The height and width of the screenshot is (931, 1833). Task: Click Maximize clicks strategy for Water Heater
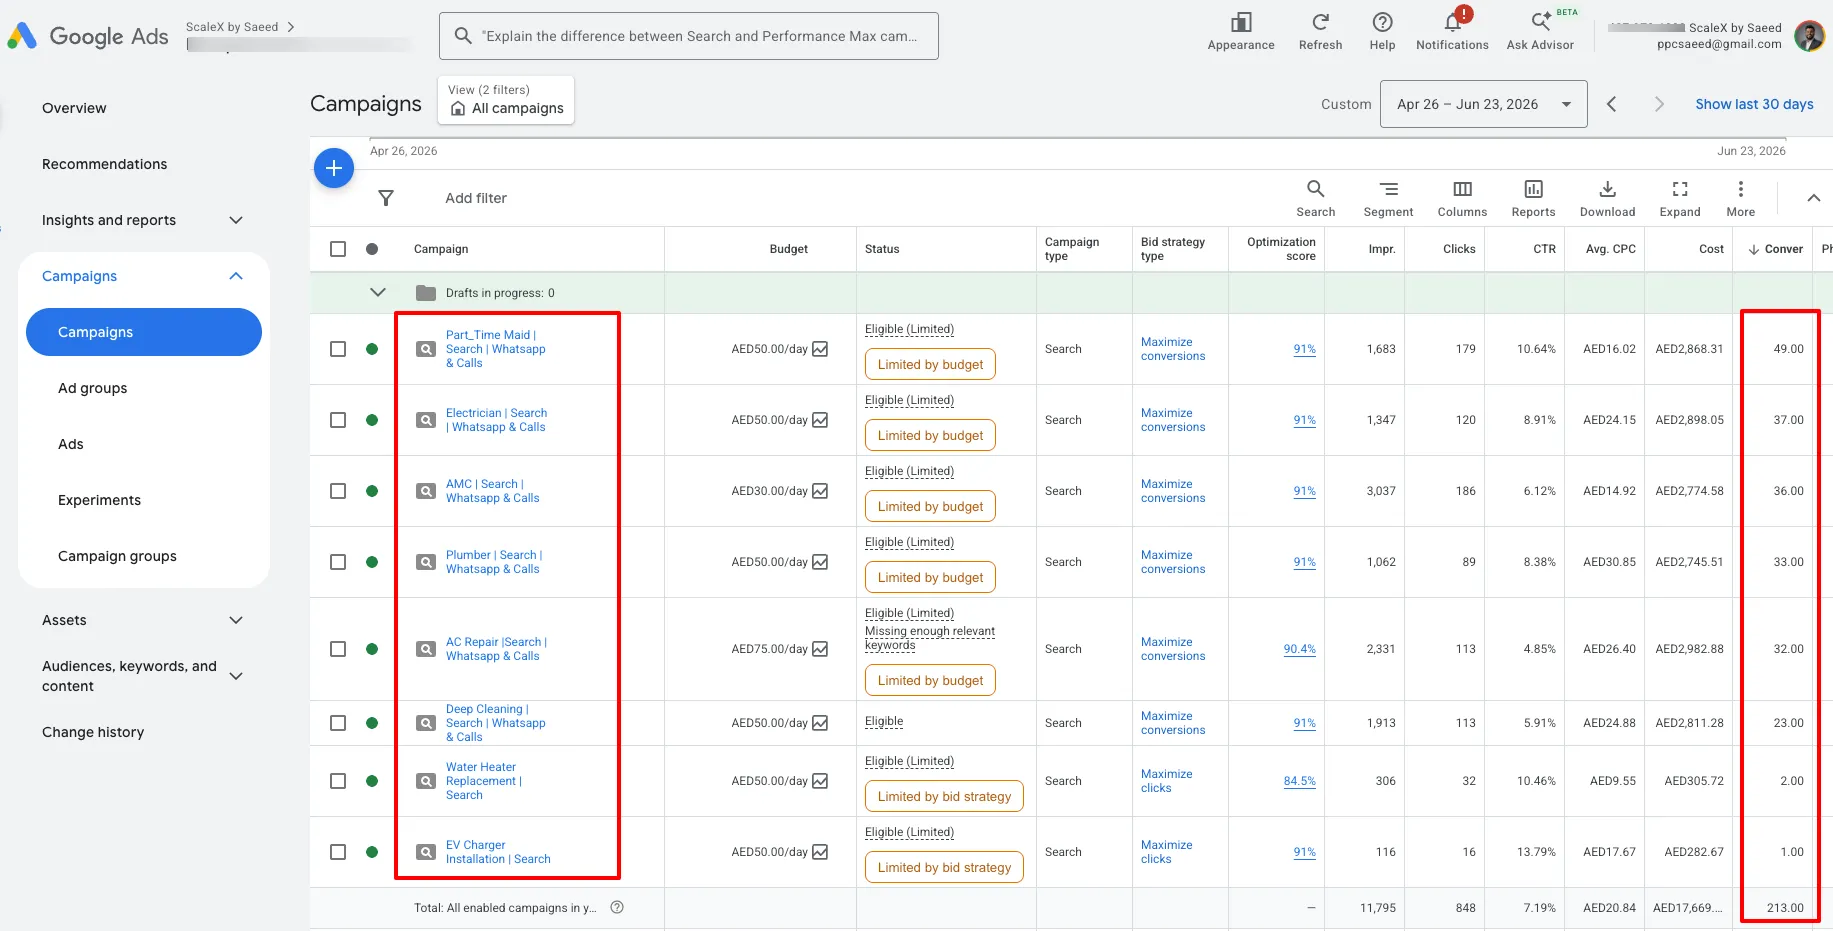tap(1166, 781)
